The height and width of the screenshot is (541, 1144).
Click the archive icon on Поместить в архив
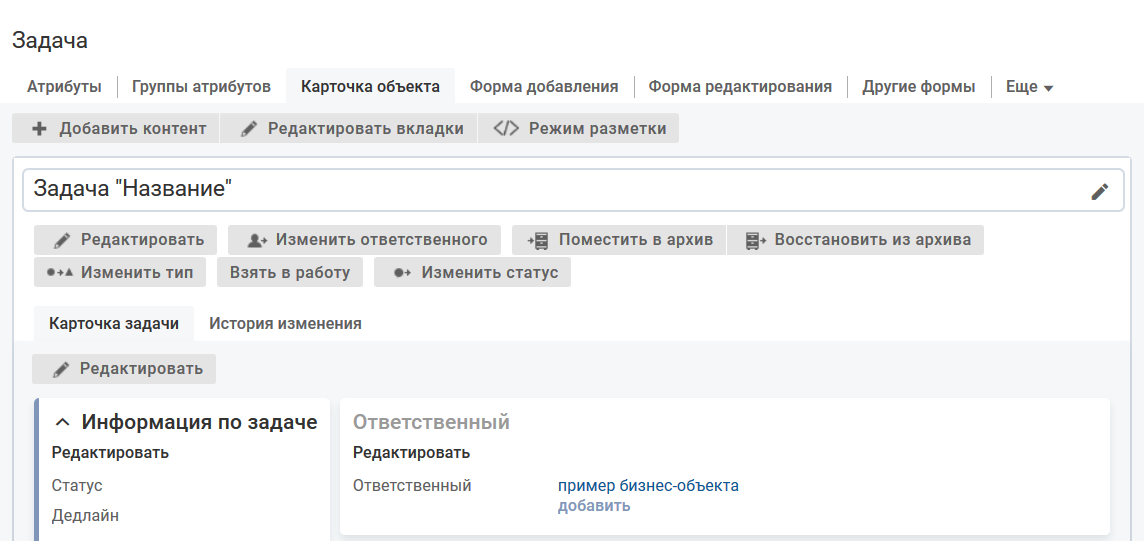click(x=538, y=240)
